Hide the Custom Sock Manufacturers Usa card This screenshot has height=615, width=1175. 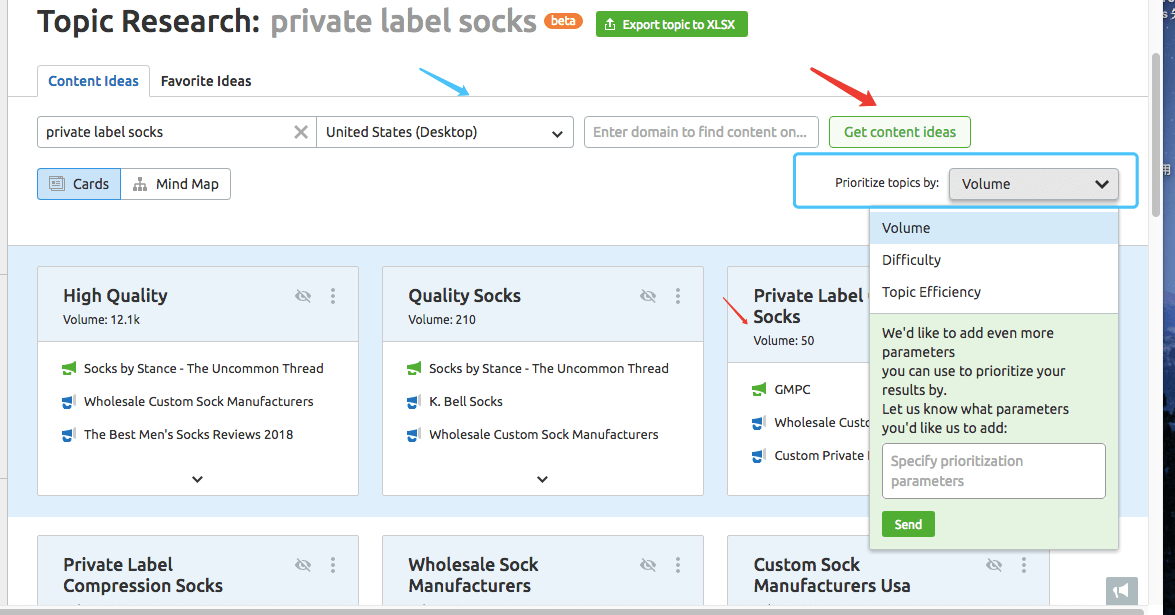tap(994, 565)
